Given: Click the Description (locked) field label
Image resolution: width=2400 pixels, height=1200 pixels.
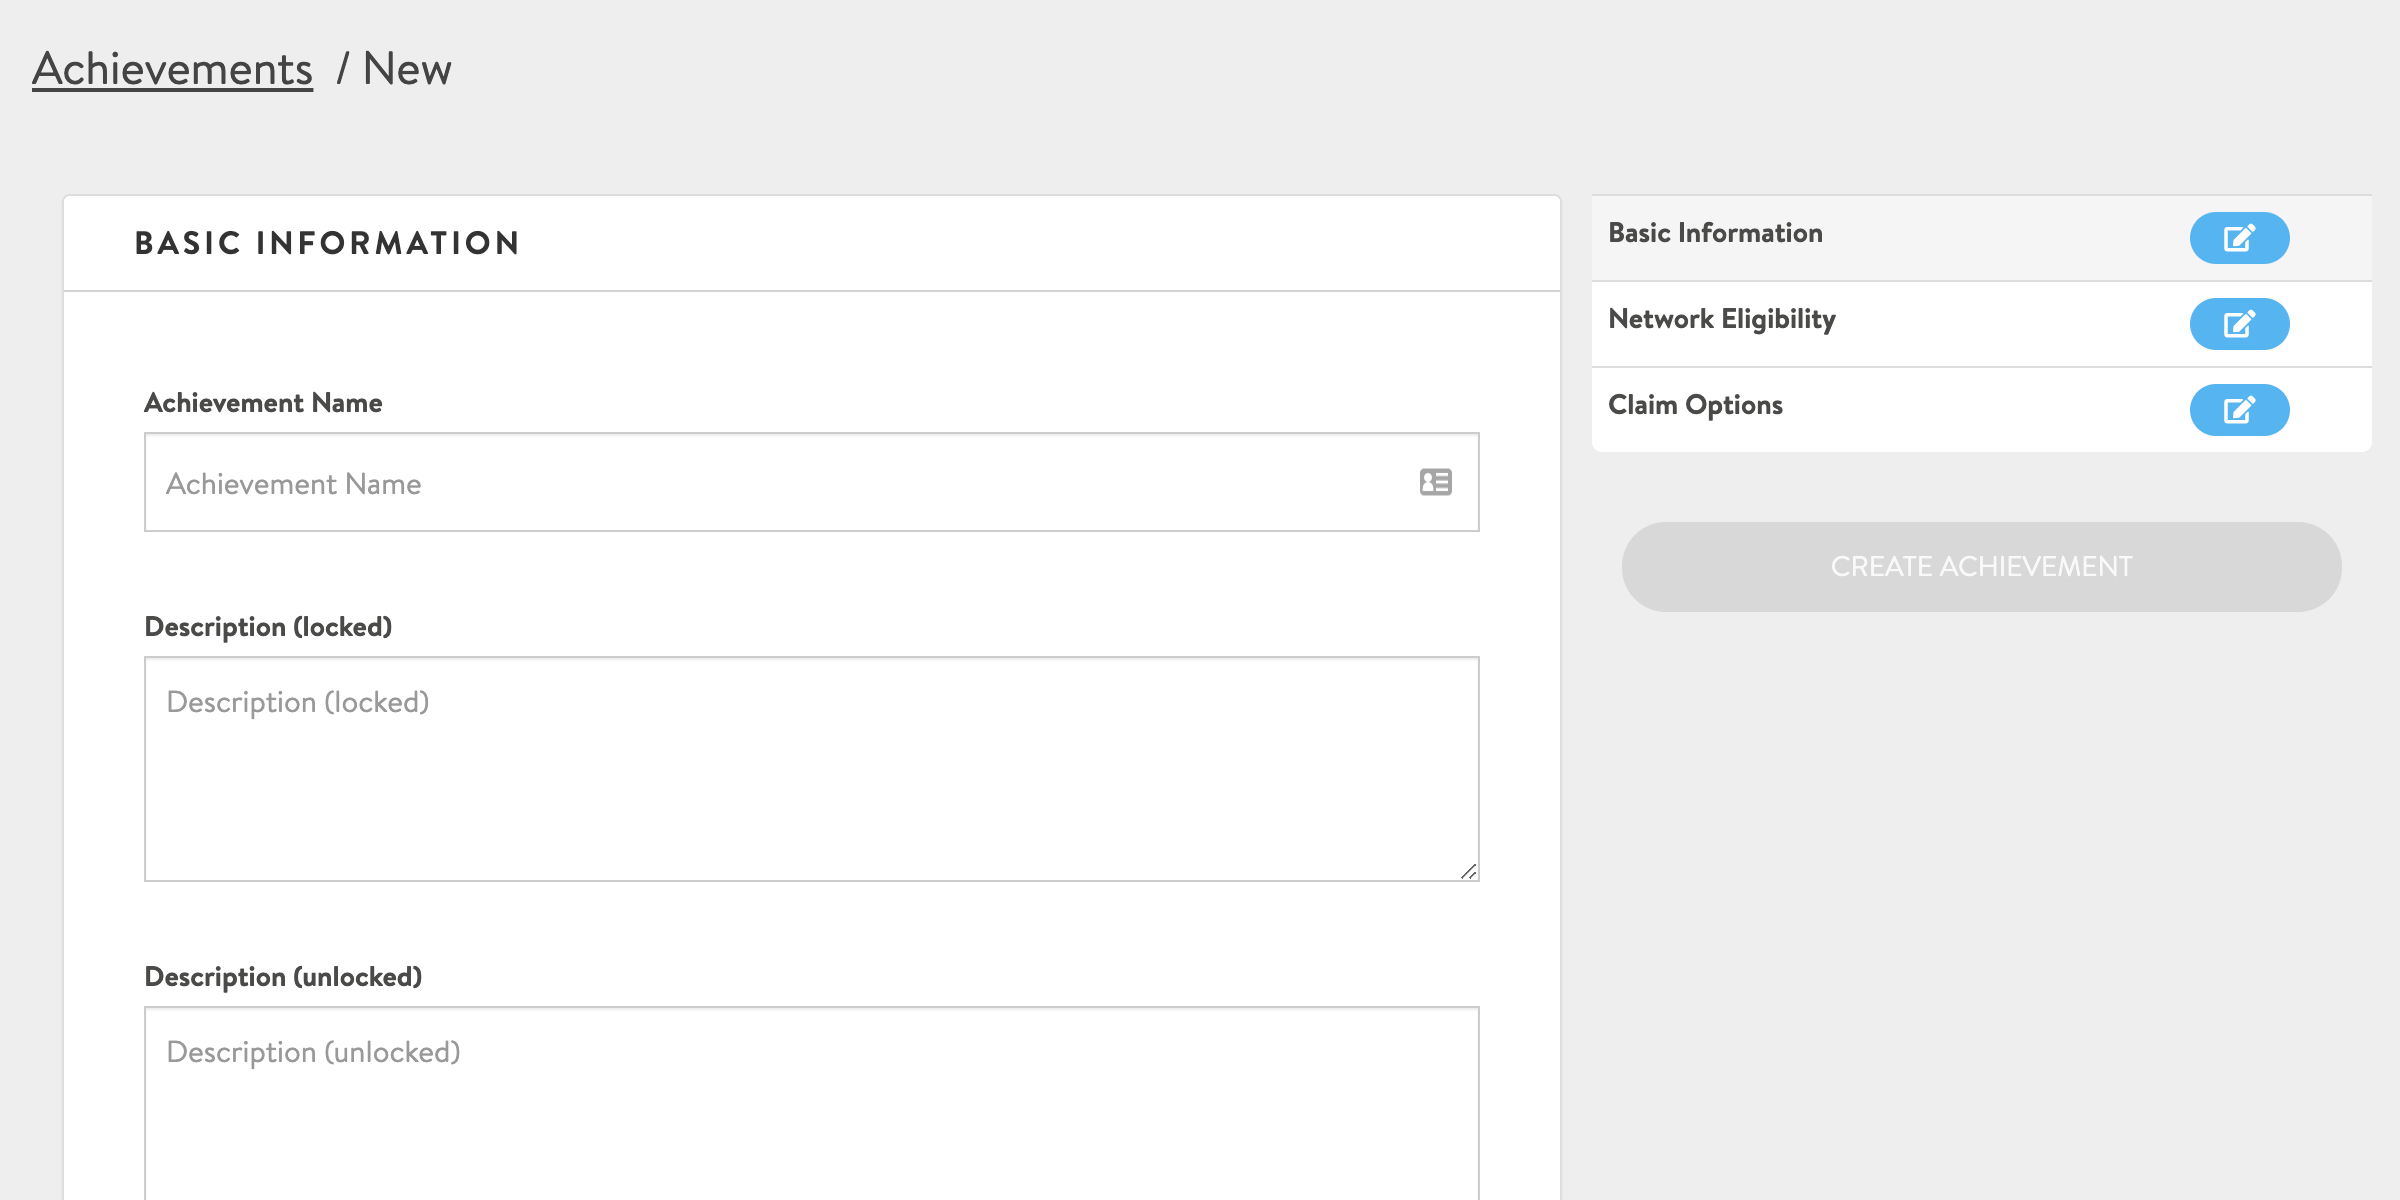Looking at the screenshot, I should pyautogui.click(x=268, y=627).
